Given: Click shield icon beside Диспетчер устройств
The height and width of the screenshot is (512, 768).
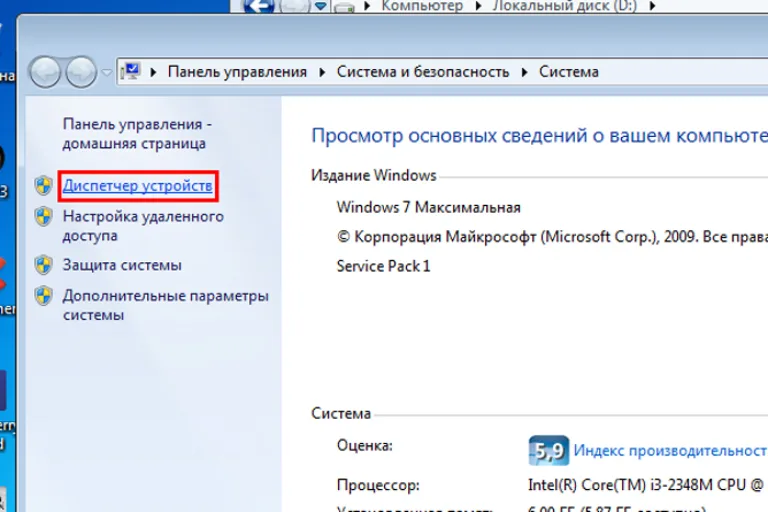Looking at the screenshot, I should (44, 186).
